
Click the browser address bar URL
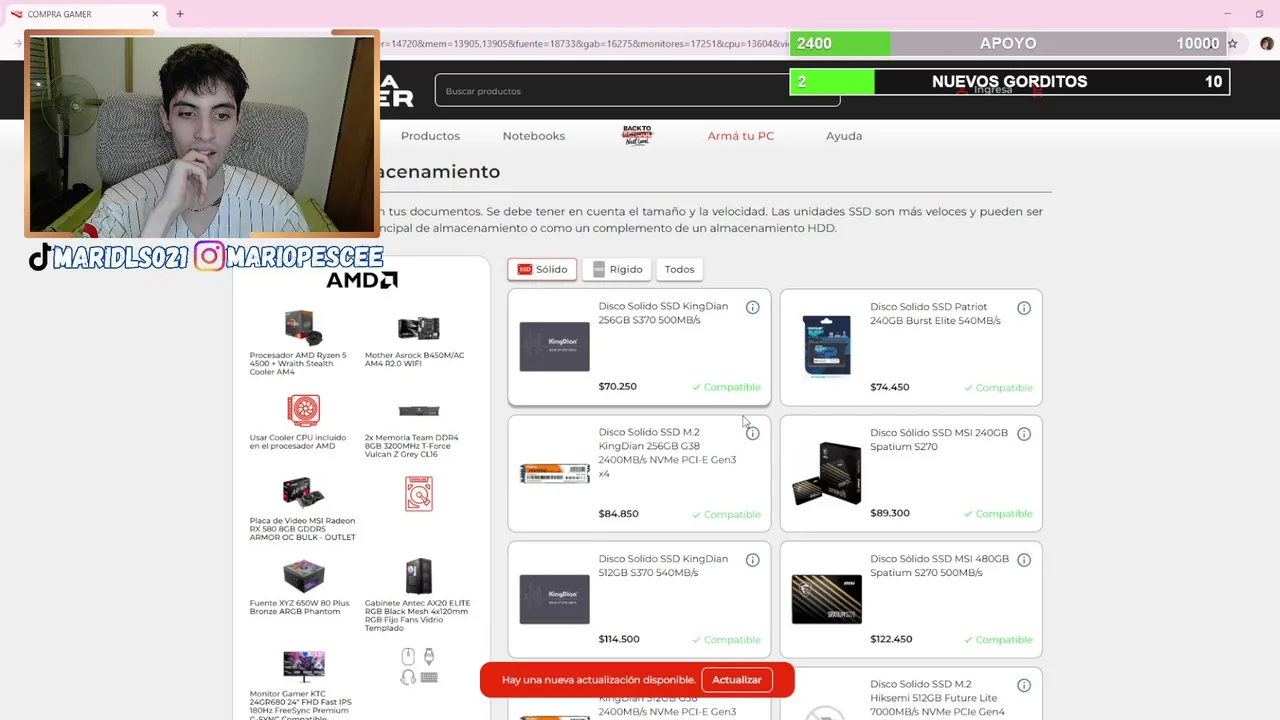(x=585, y=44)
